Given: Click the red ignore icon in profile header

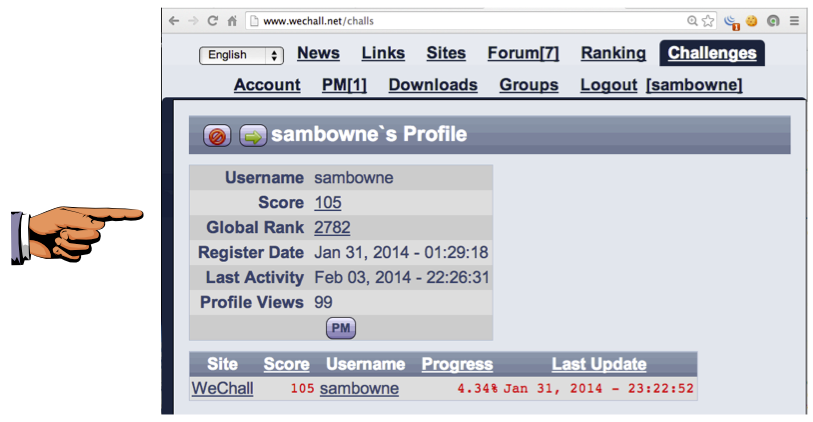Looking at the screenshot, I should tap(217, 136).
